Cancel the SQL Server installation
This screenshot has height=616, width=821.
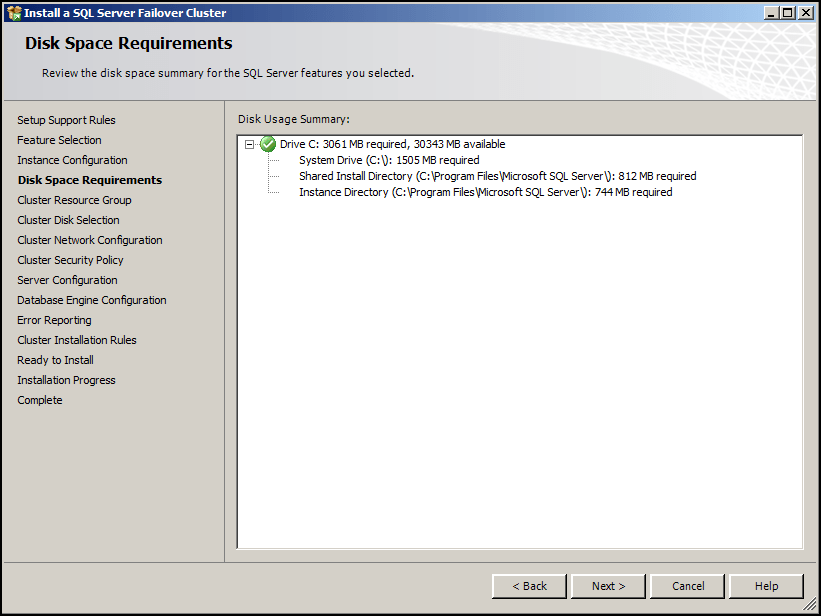pos(687,586)
